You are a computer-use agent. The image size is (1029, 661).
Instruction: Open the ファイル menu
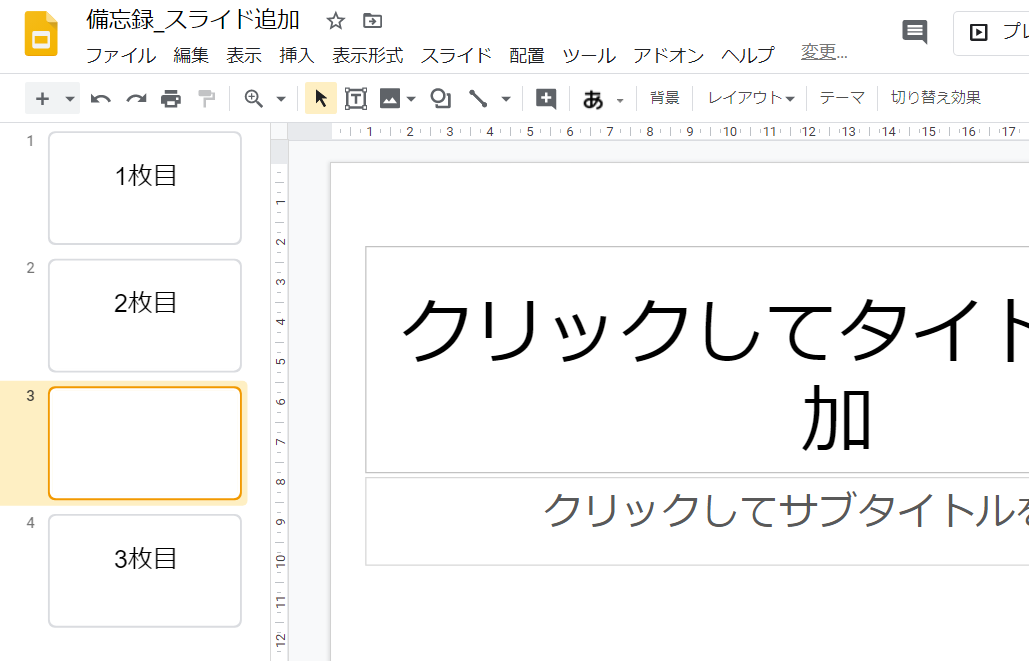tap(121, 56)
